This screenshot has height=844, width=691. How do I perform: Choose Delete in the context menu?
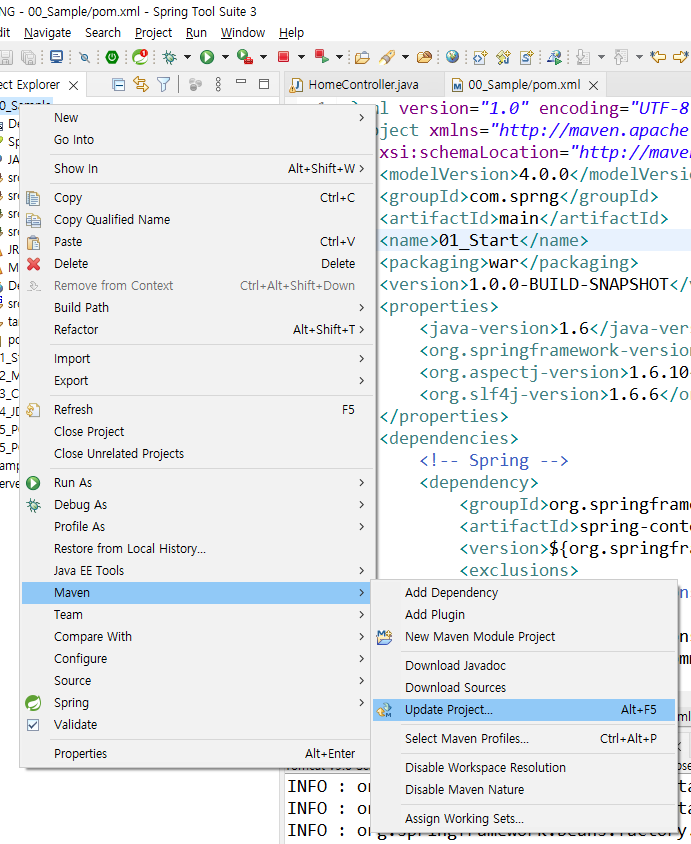(x=198, y=264)
